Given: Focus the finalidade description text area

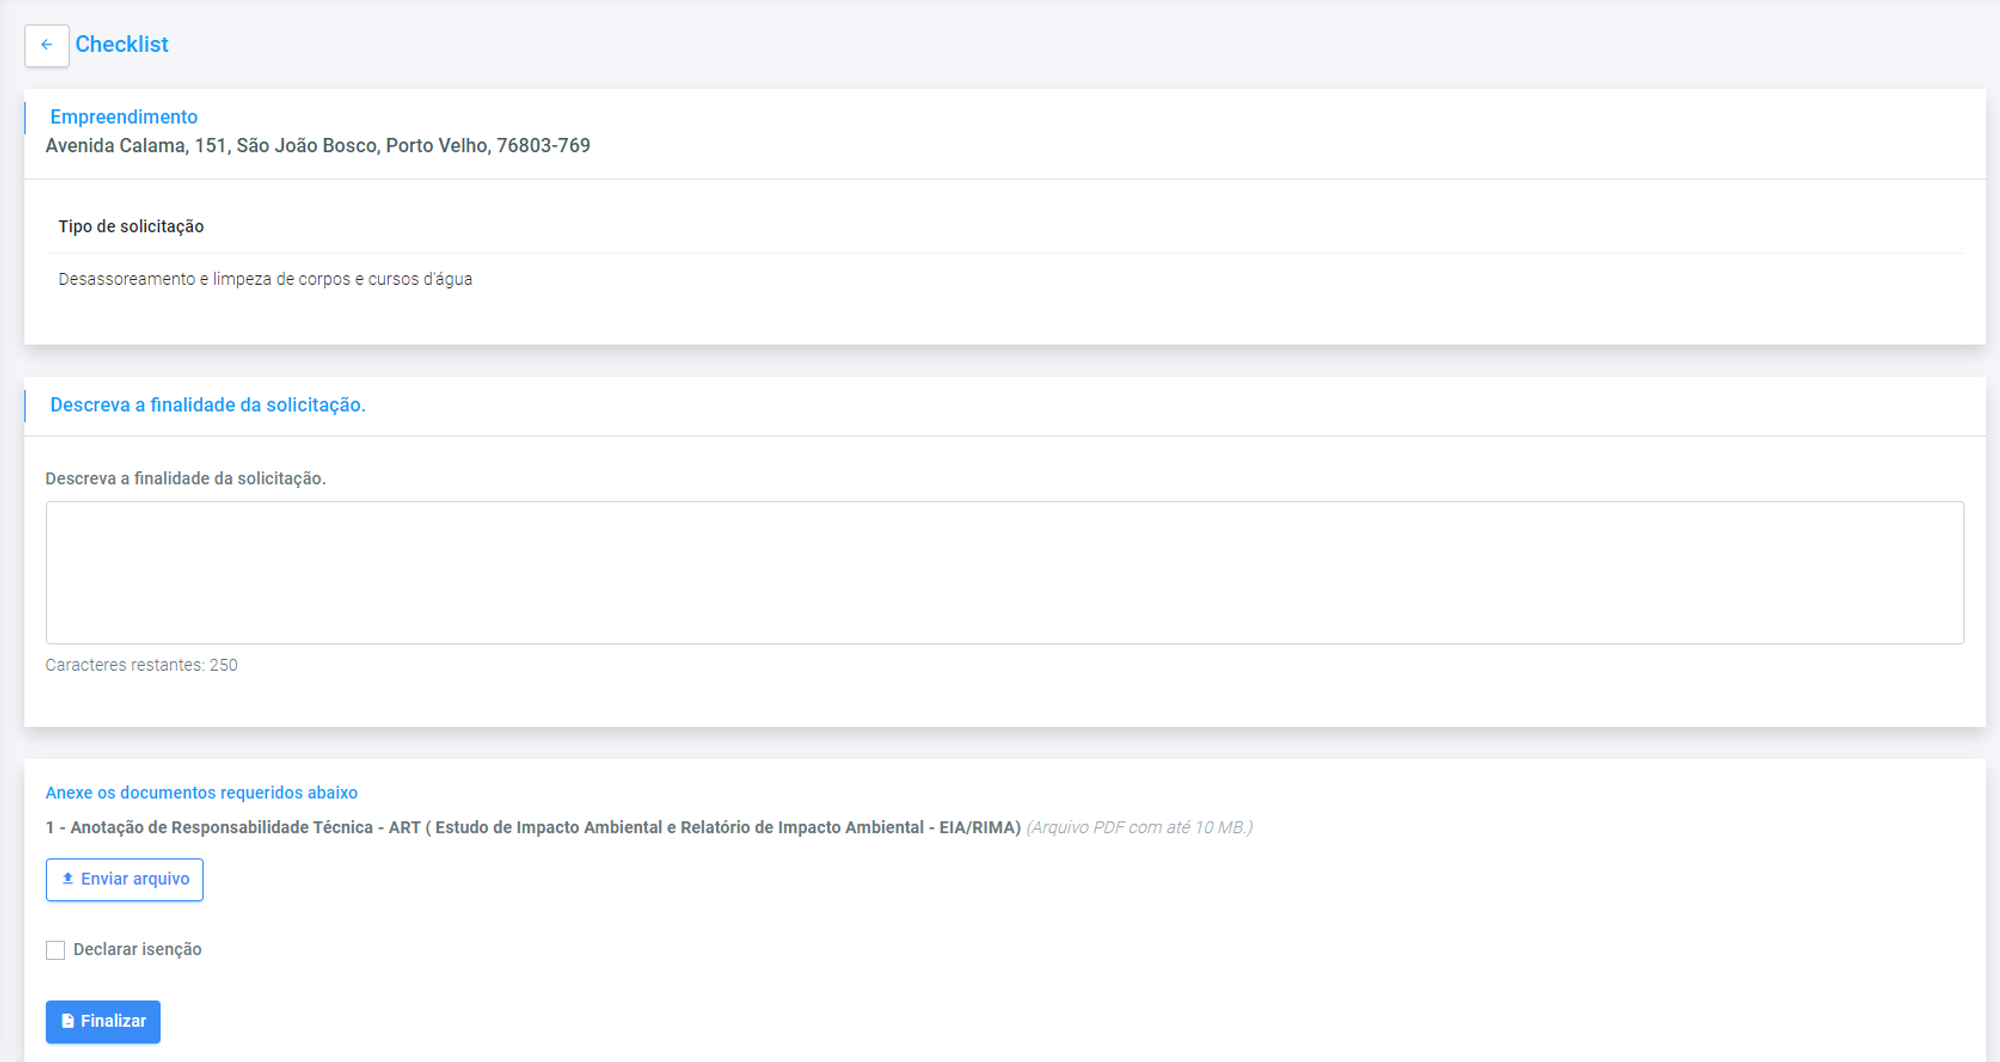Looking at the screenshot, I should point(1005,573).
